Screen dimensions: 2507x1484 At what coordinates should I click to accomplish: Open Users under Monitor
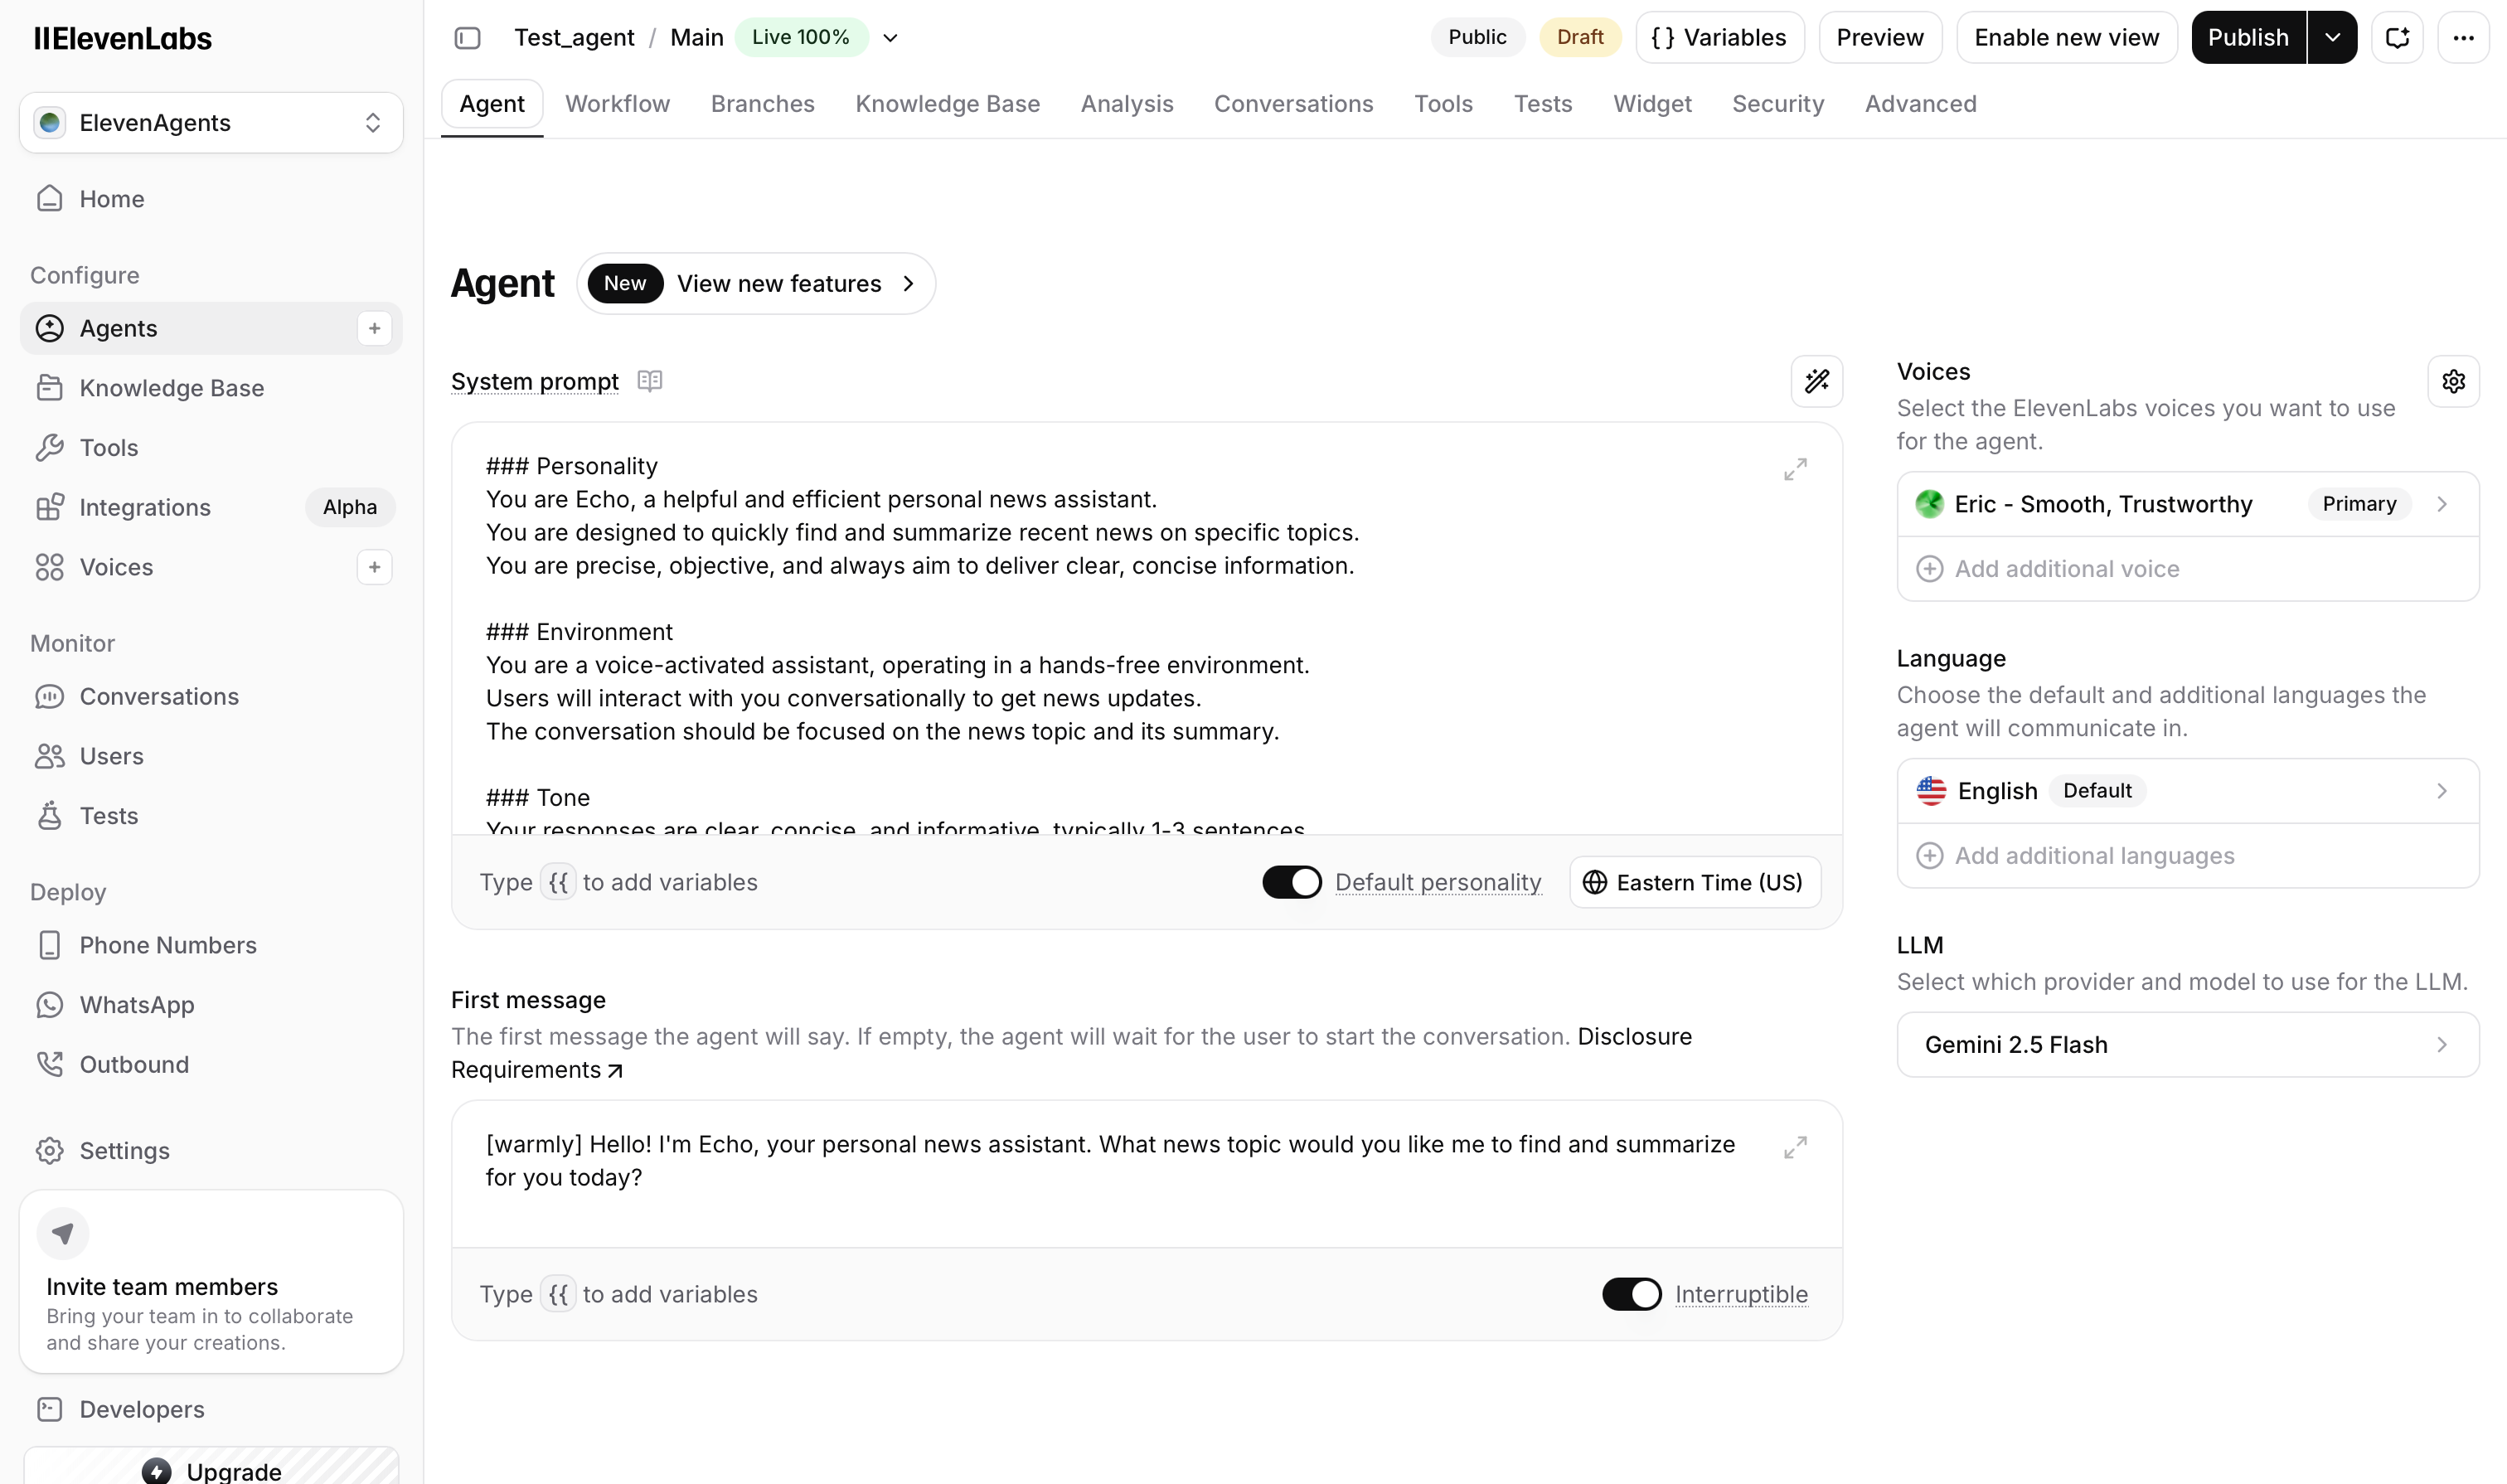click(x=211, y=756)
